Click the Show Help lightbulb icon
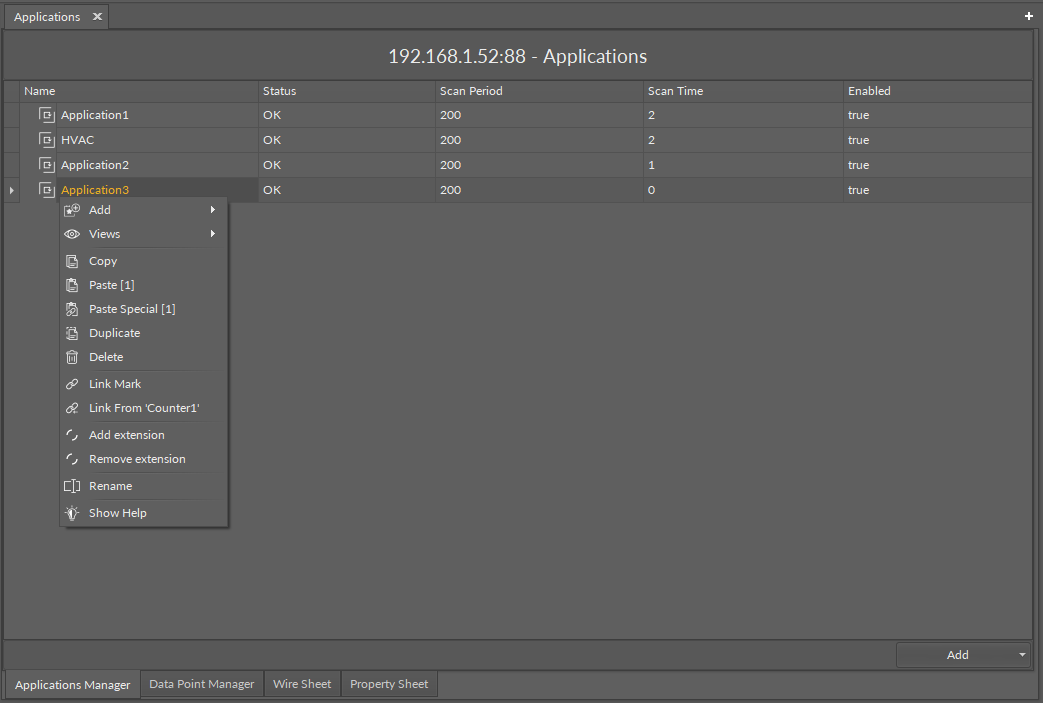The image size is (1043, 703). click(x=72, y=513)
